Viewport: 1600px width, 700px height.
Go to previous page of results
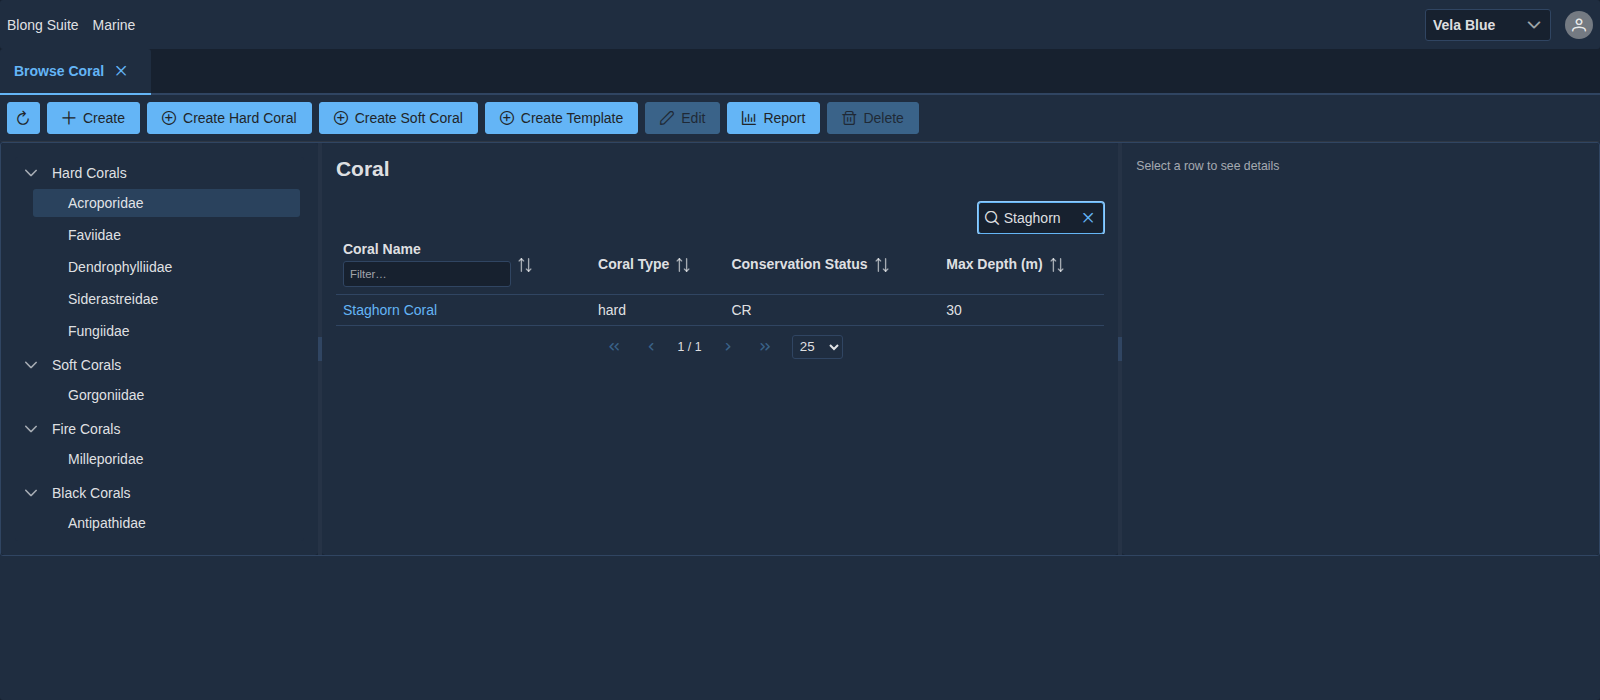coord(651,347)
